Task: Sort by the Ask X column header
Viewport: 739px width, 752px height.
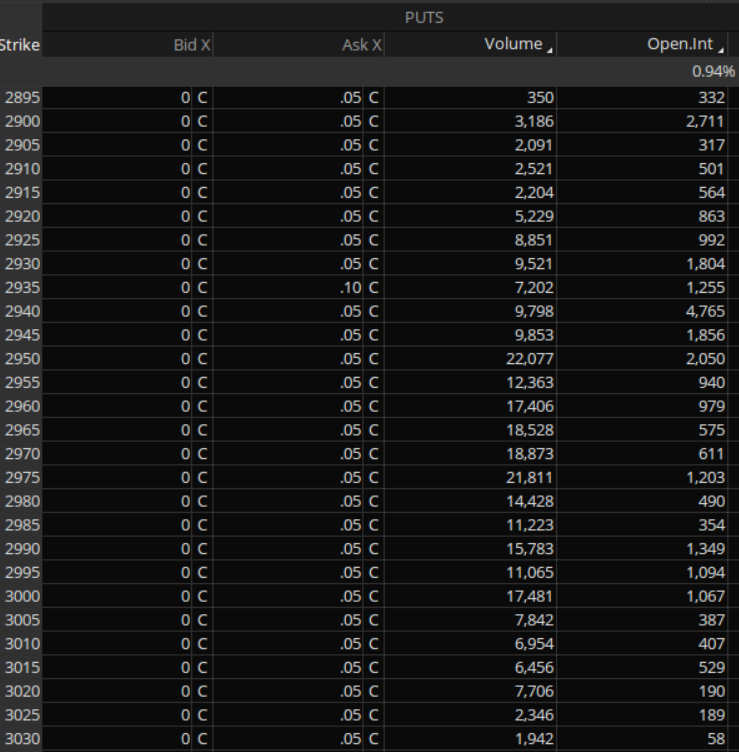Action: 361,45
